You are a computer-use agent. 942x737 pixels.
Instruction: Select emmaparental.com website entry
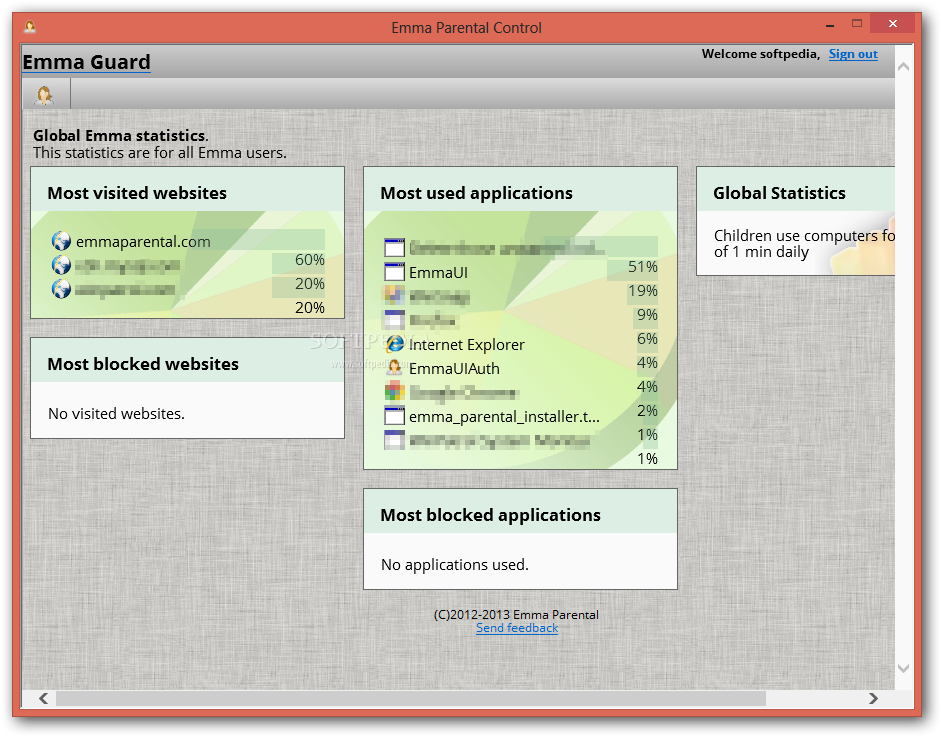point(143,241)
